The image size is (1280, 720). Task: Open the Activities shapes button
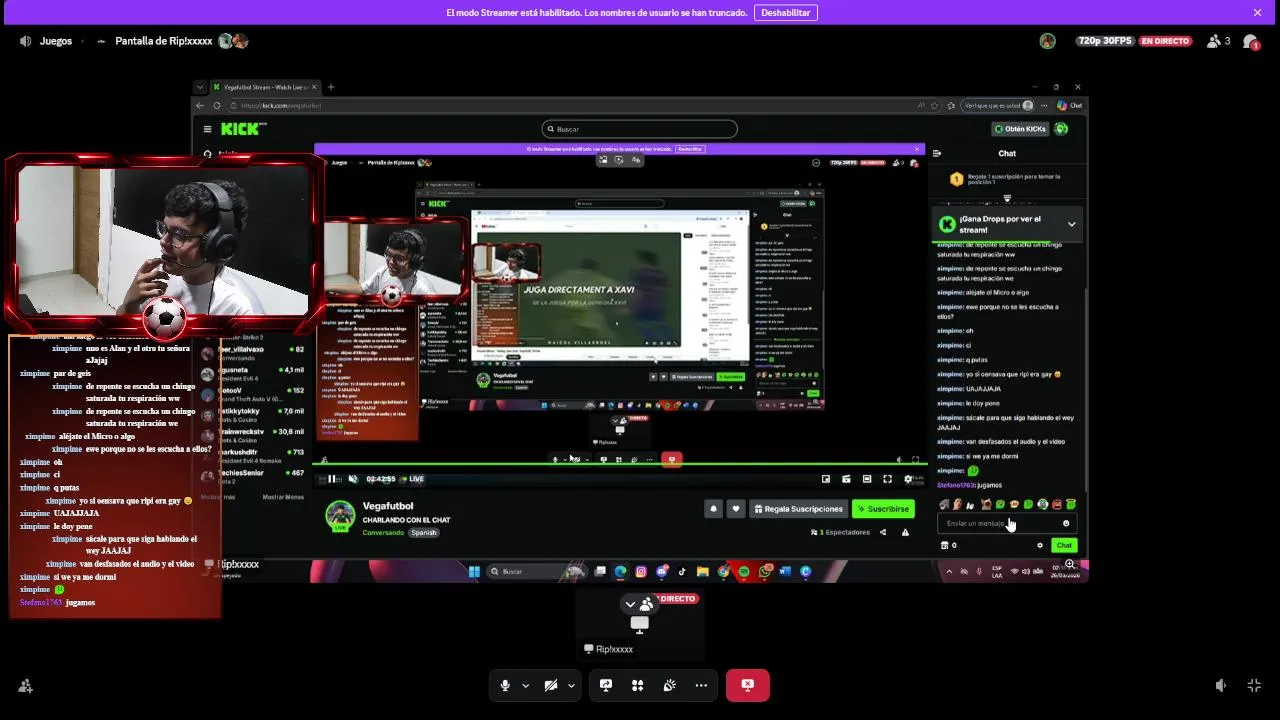tap(638, 685)
